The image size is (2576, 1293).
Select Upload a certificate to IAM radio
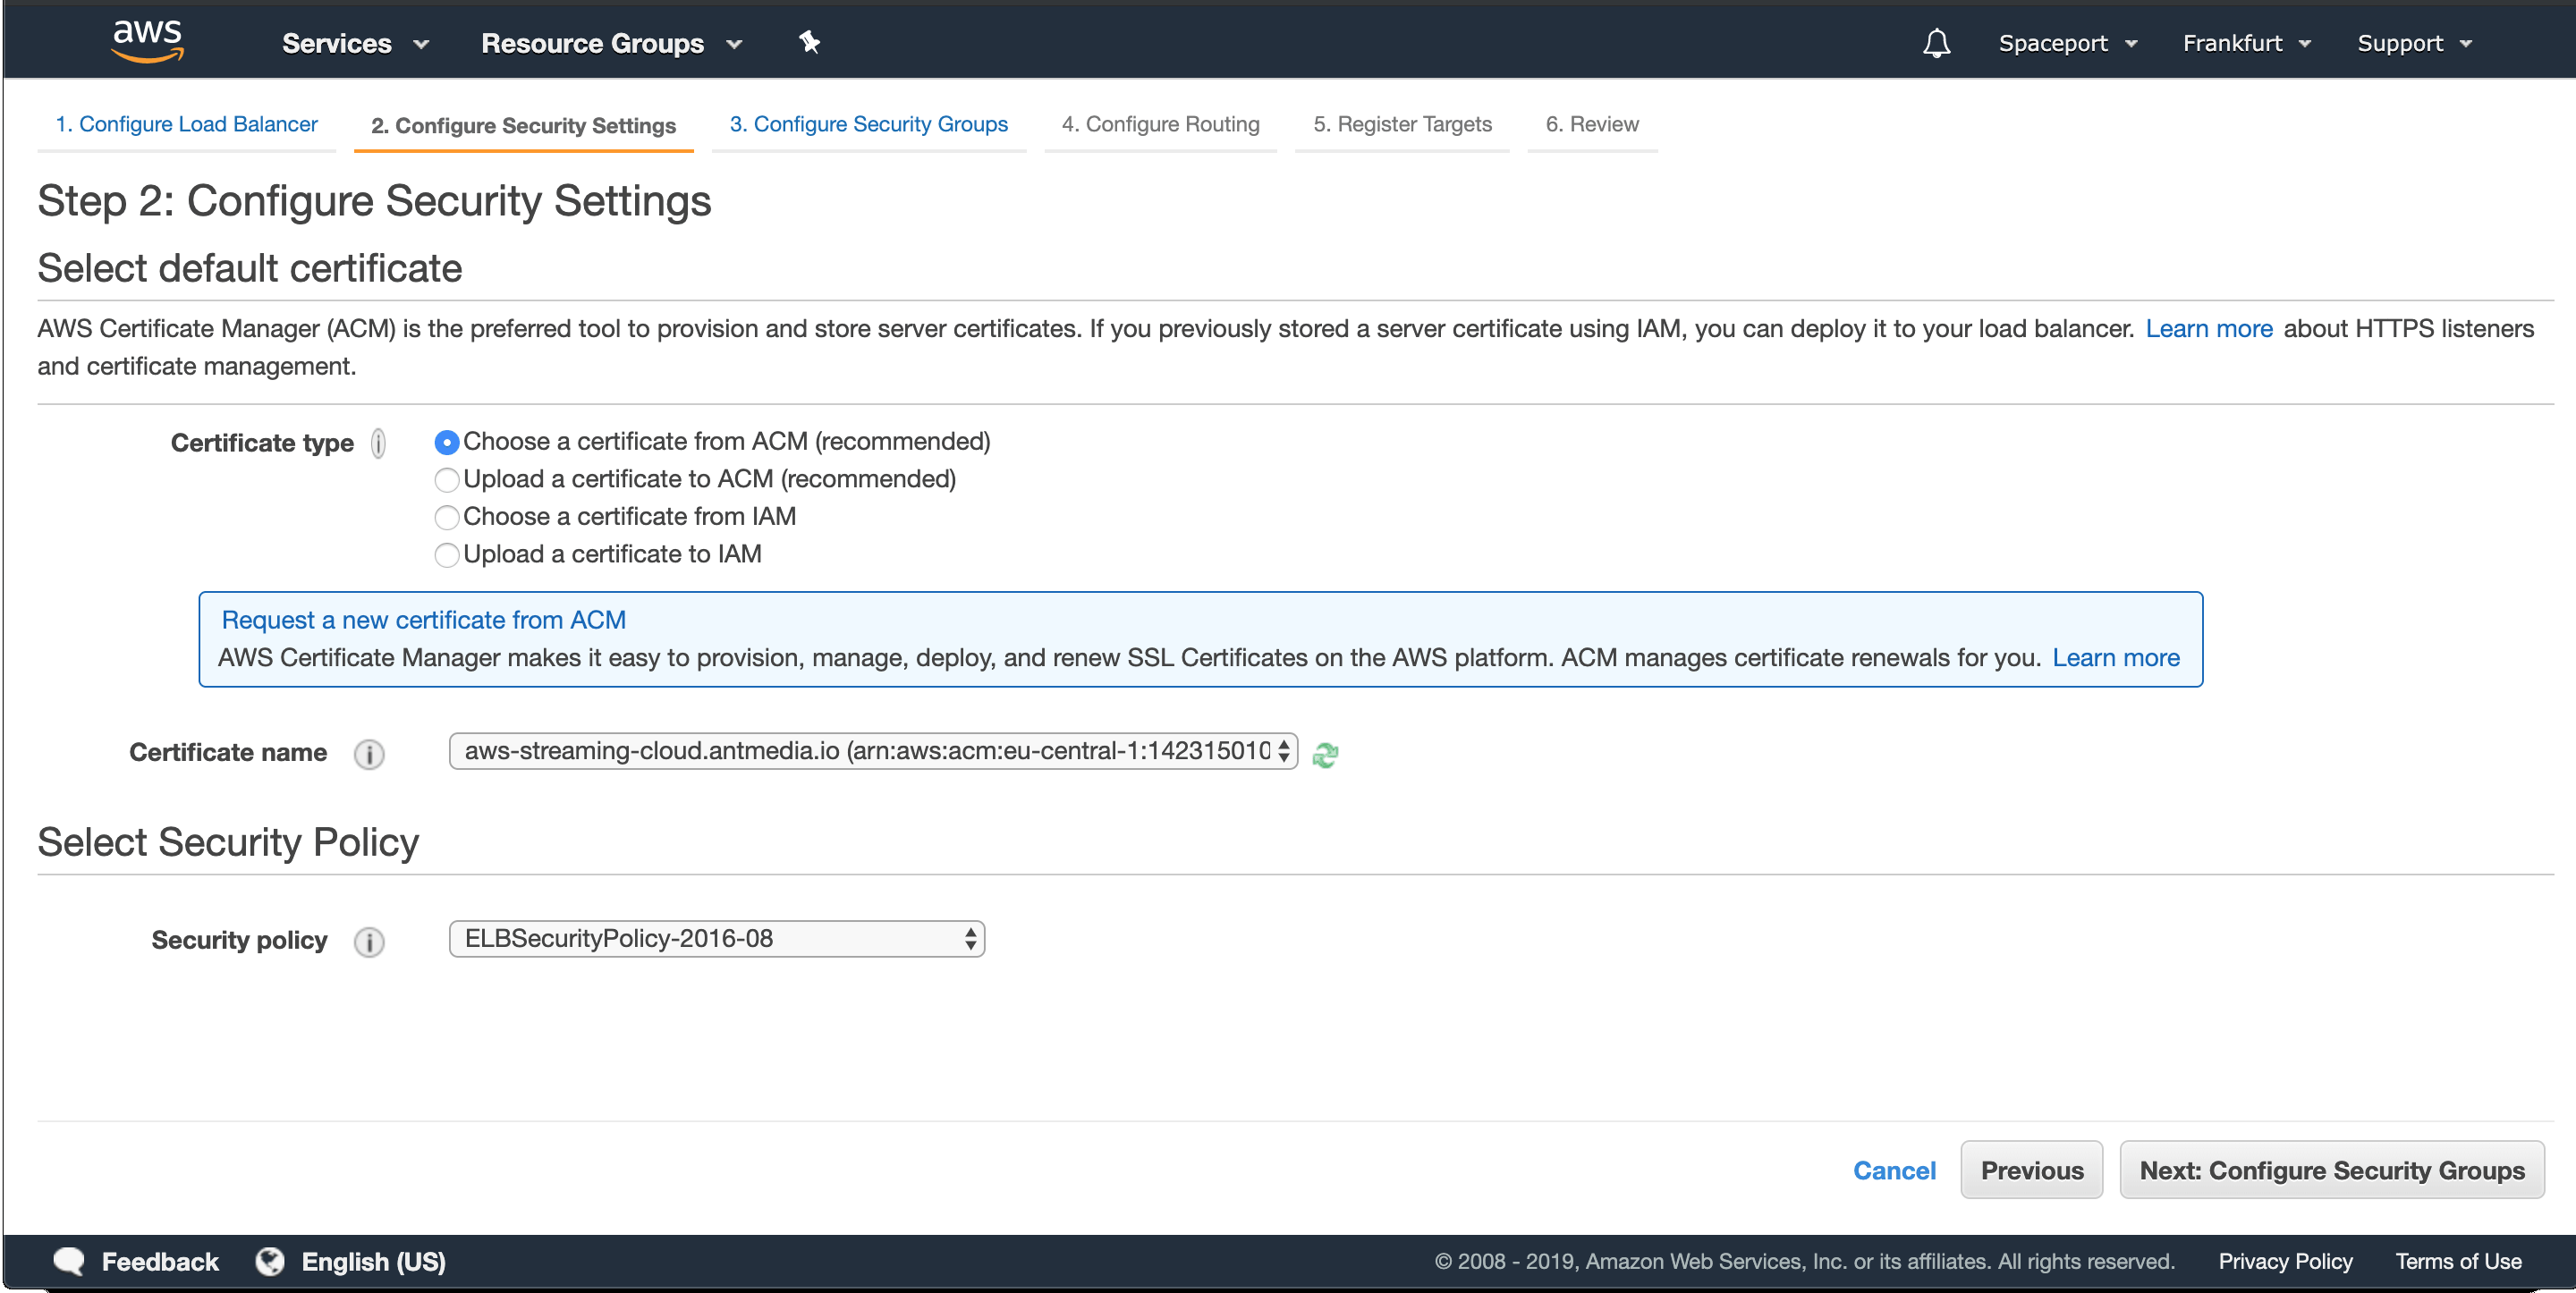point(447,555)
